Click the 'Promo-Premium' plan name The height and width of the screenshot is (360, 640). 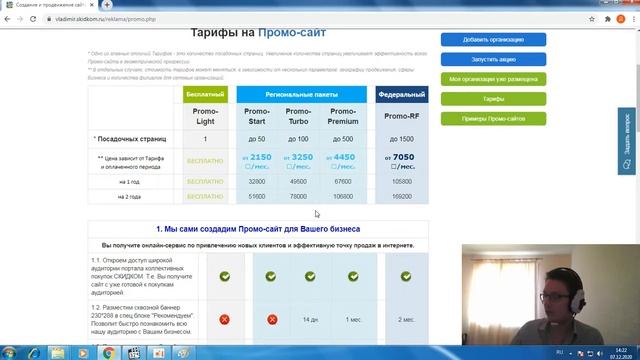point(343,116)
